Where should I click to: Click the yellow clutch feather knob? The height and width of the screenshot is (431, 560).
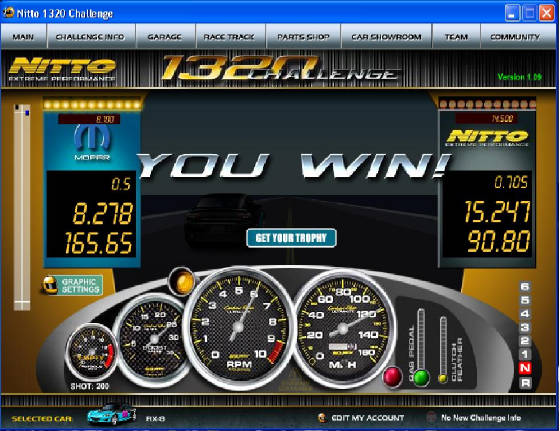click(x=443, y=379)
